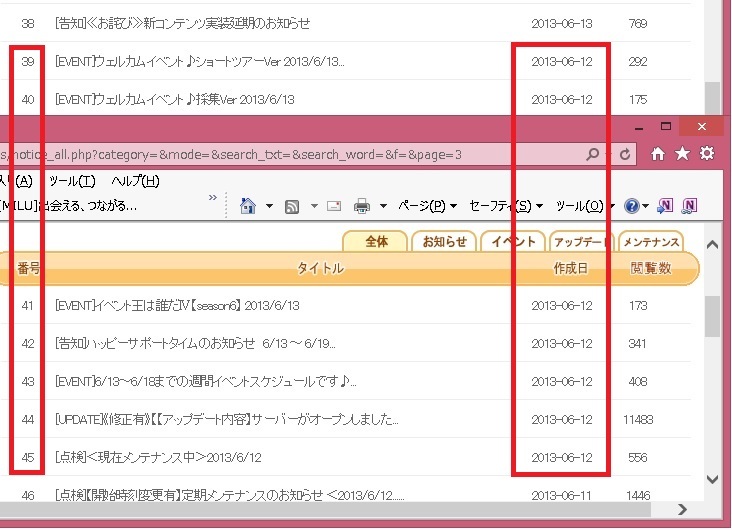This screenshot has width=732, height=530.
Task: Open the ツール(T) menu in menu bar
Action: 72,181
